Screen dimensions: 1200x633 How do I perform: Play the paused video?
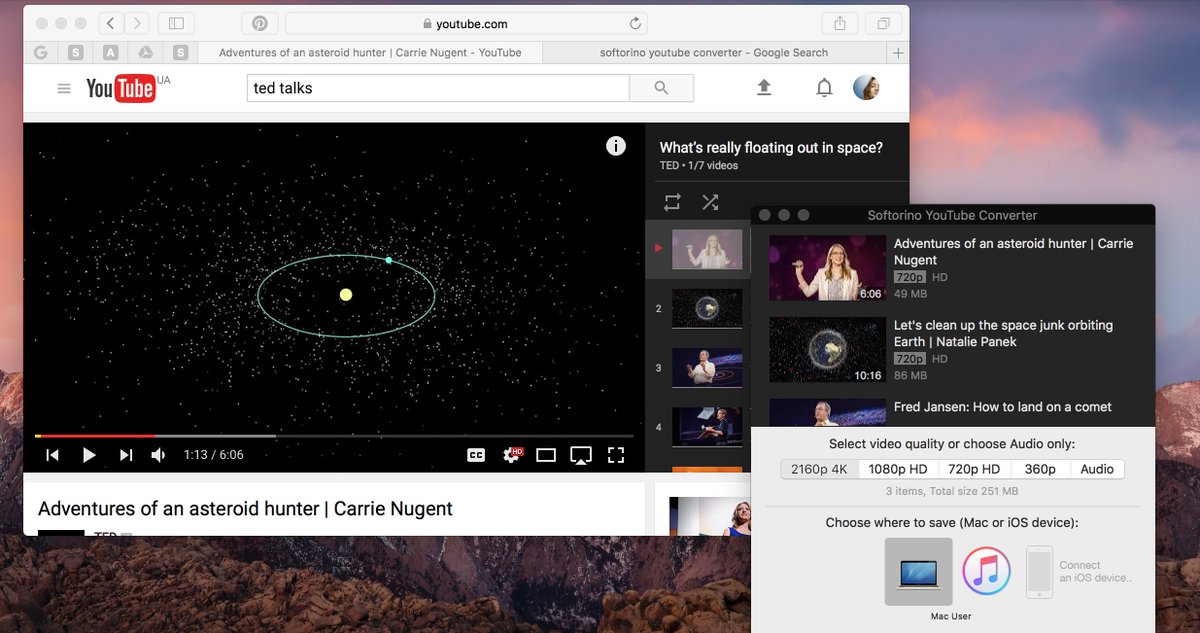click(x=89, y=455)
